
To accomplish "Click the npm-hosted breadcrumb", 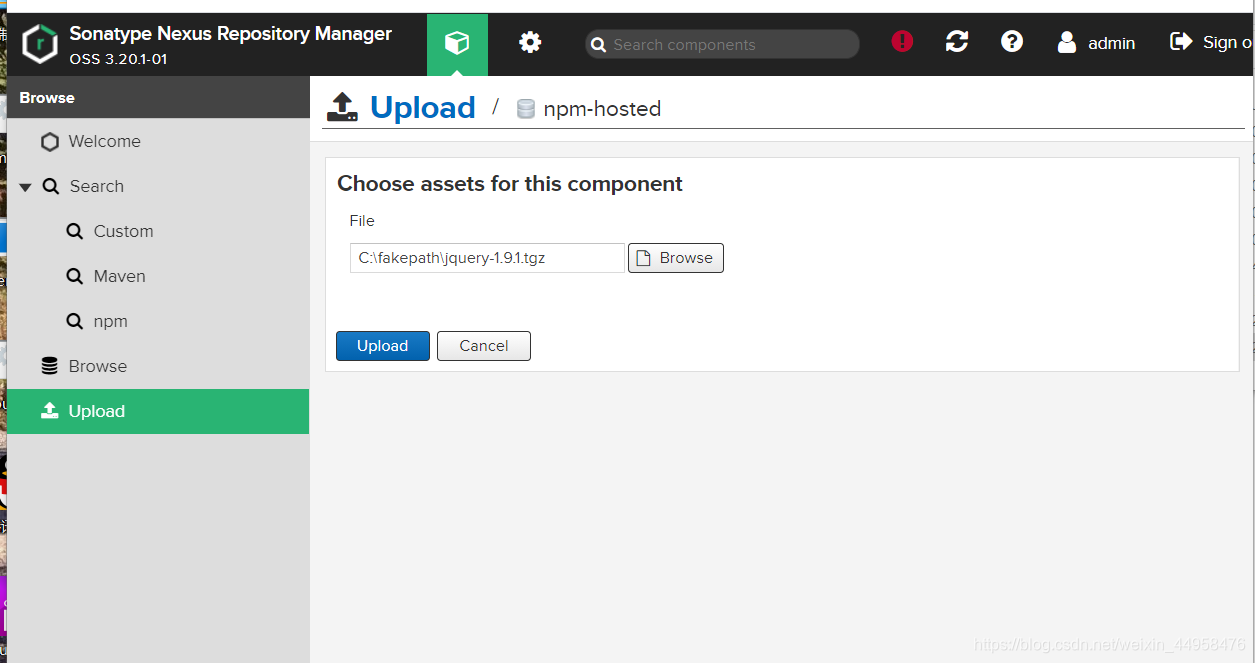I will (x=602, y=109).
